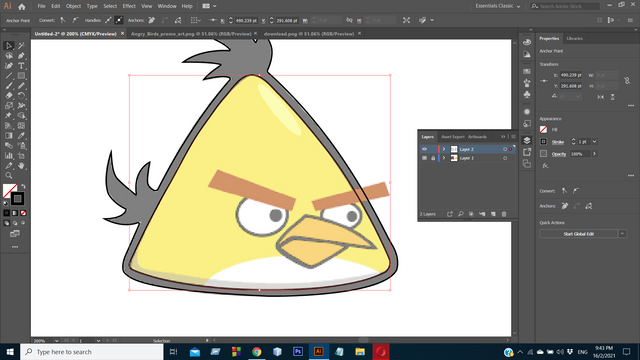Screen dimensions: 640x360
Task: Open the Arrange Documents dropdown in menu bar
Action: [209, 6]
